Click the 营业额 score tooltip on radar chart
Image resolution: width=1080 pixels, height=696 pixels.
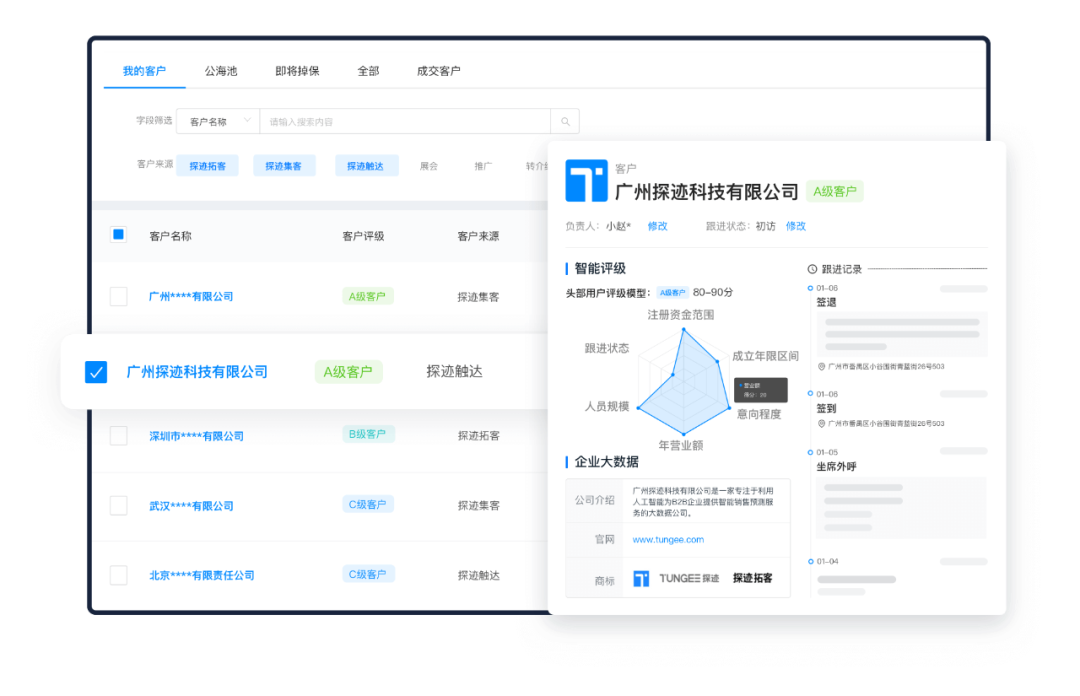[760, 388]
